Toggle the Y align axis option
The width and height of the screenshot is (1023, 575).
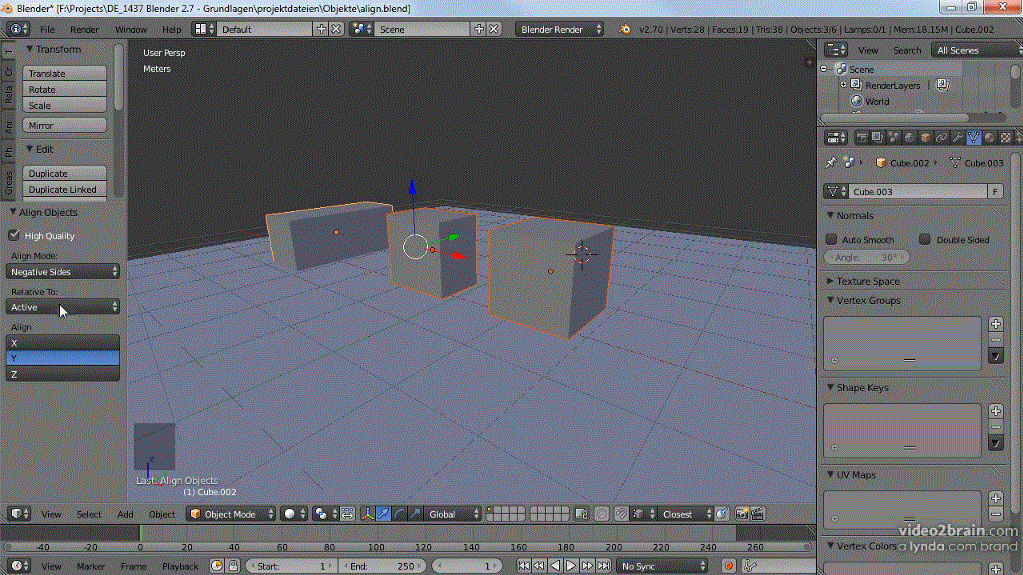(x=63, y=358)
